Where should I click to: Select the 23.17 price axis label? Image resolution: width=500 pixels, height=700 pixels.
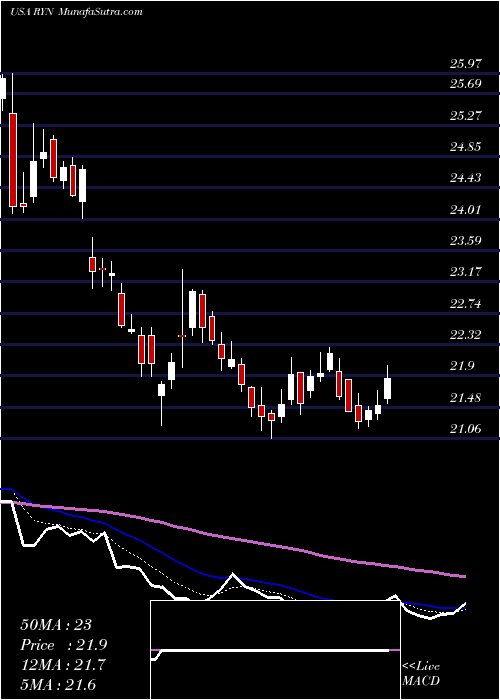coord(466,272)
